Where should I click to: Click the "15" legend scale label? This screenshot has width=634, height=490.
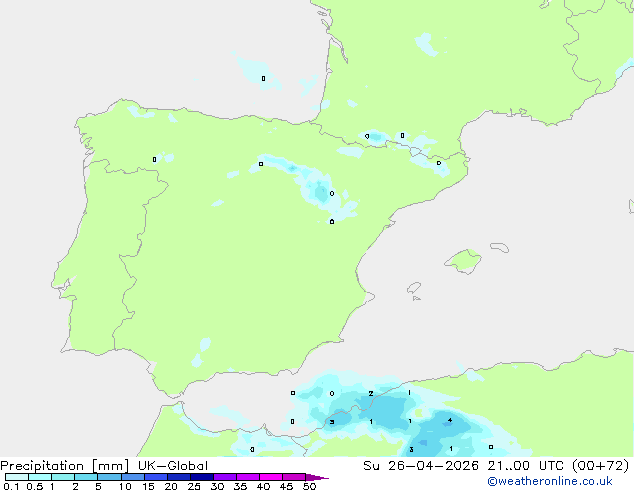[x=148, y=486]
